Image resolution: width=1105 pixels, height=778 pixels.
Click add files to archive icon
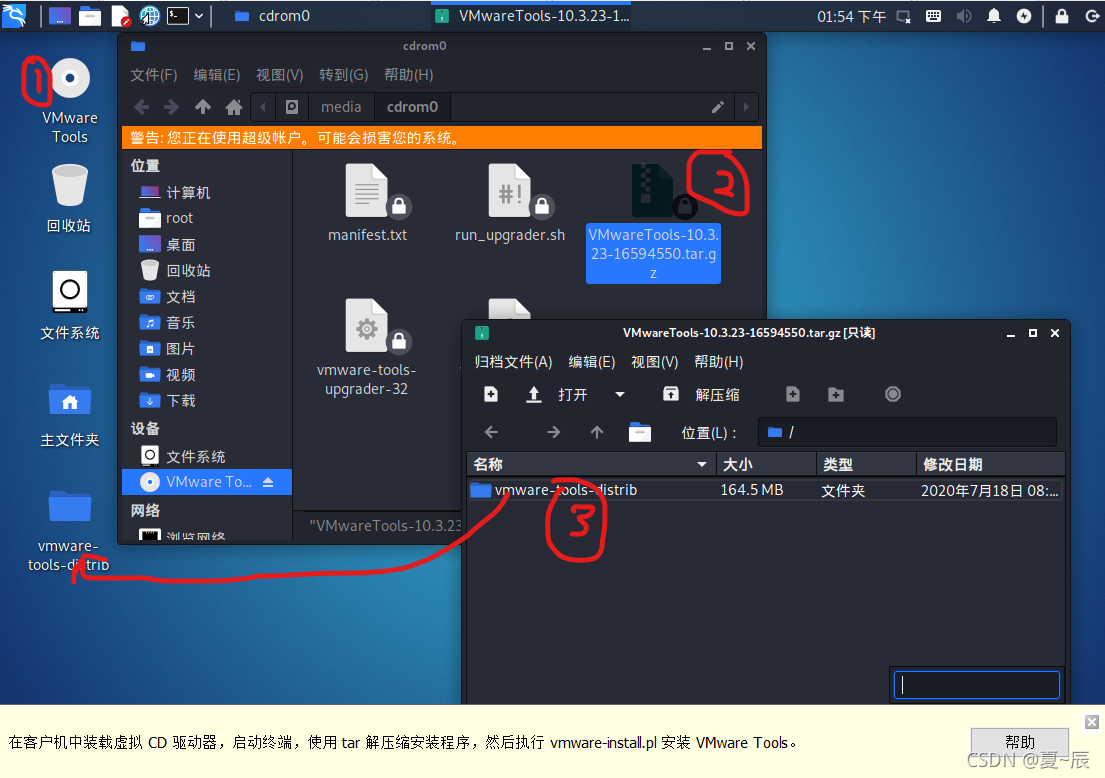(793, 395)
